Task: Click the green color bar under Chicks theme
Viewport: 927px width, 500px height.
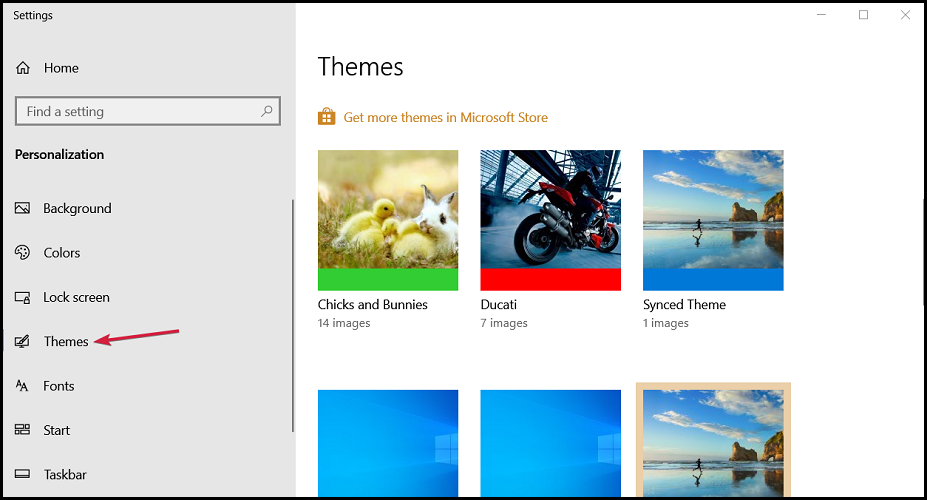Action: click(388, 280)
